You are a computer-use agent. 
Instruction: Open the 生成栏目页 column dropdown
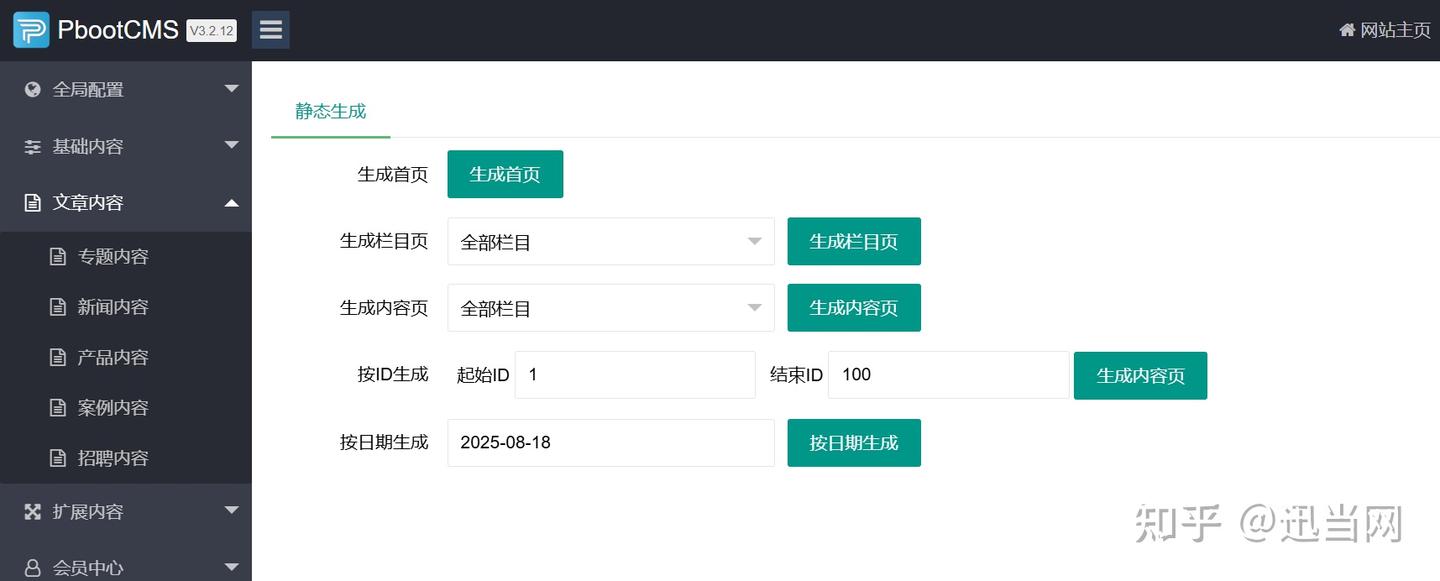coord(611,241)
